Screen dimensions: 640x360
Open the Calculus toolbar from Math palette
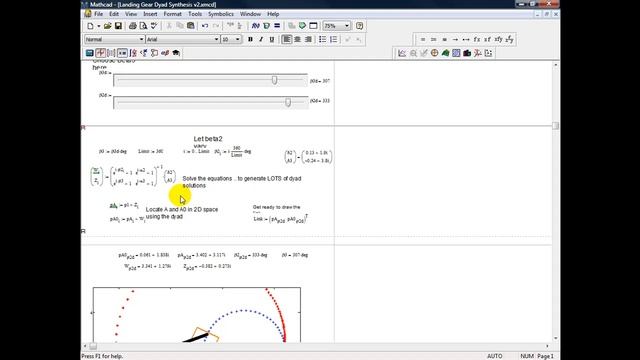click(133, 53)
